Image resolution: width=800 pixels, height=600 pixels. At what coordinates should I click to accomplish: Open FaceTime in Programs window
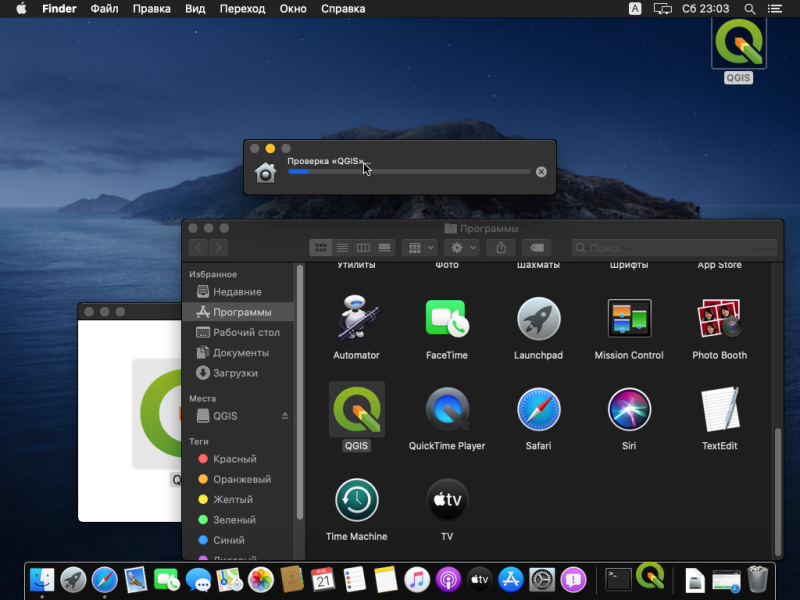(x=447, y=318)
